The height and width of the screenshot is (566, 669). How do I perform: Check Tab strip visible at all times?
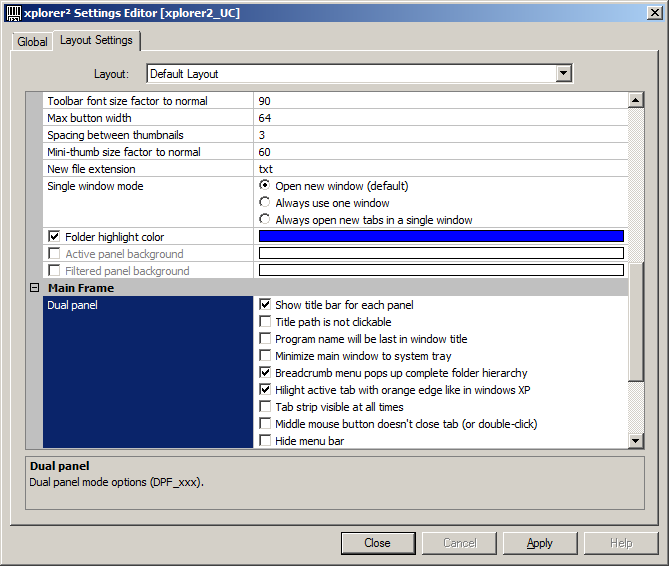click(265, 407)
